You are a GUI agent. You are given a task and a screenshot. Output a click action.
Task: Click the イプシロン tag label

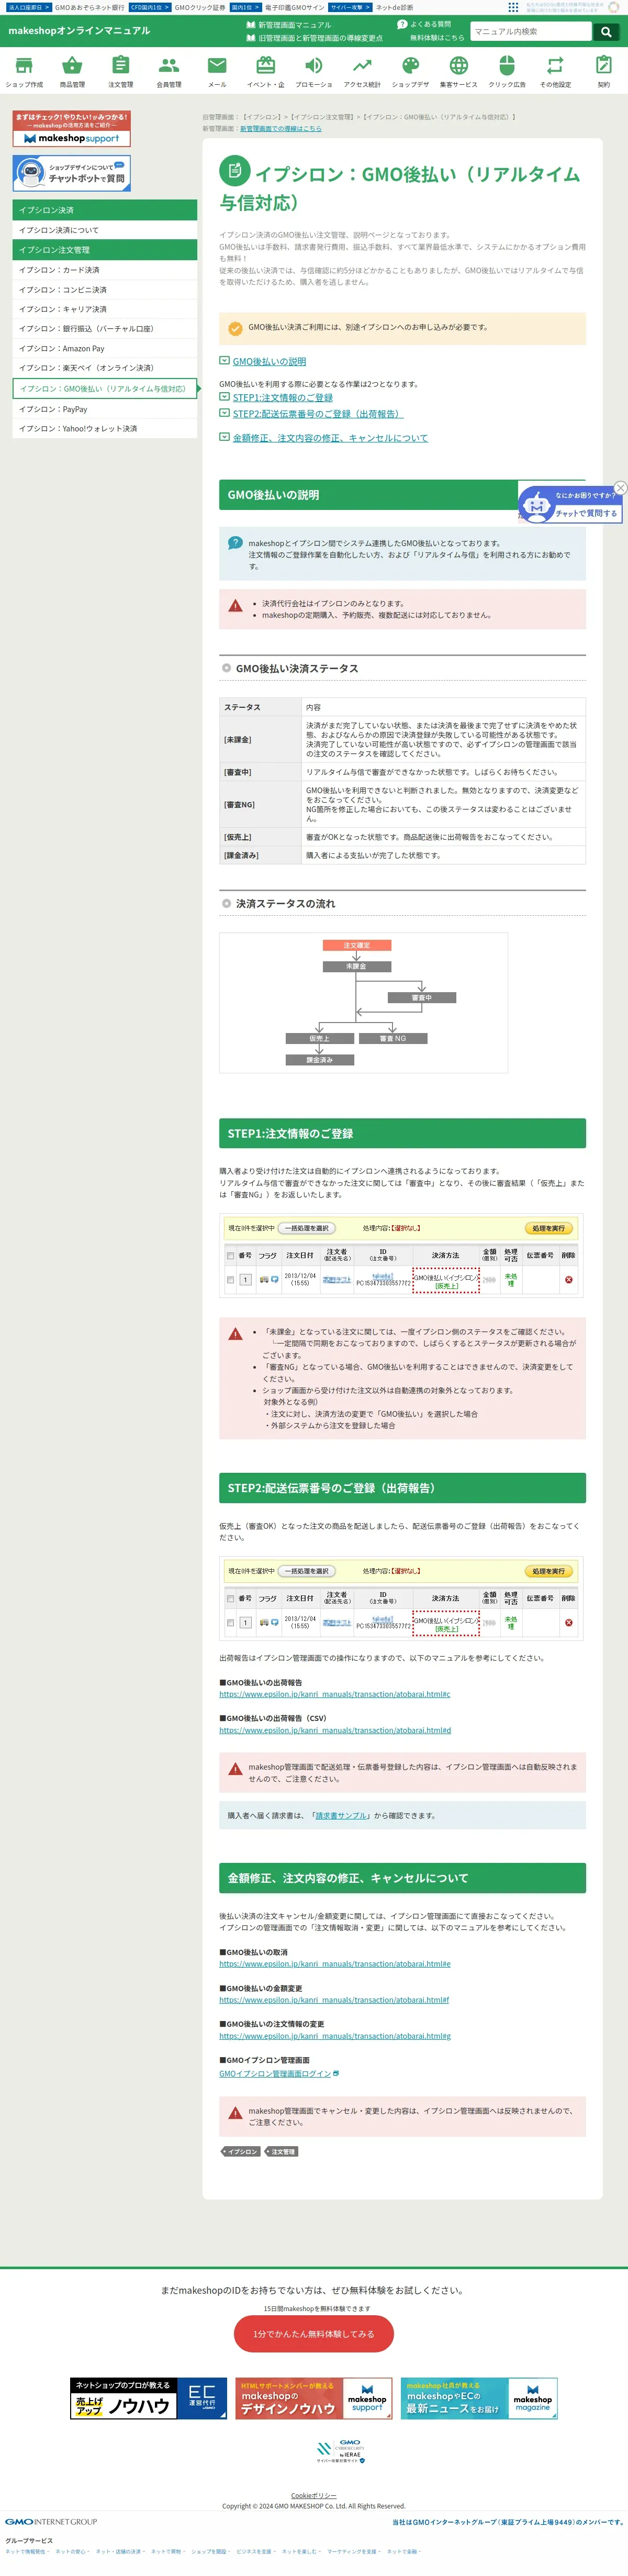tap(241, 2152)
